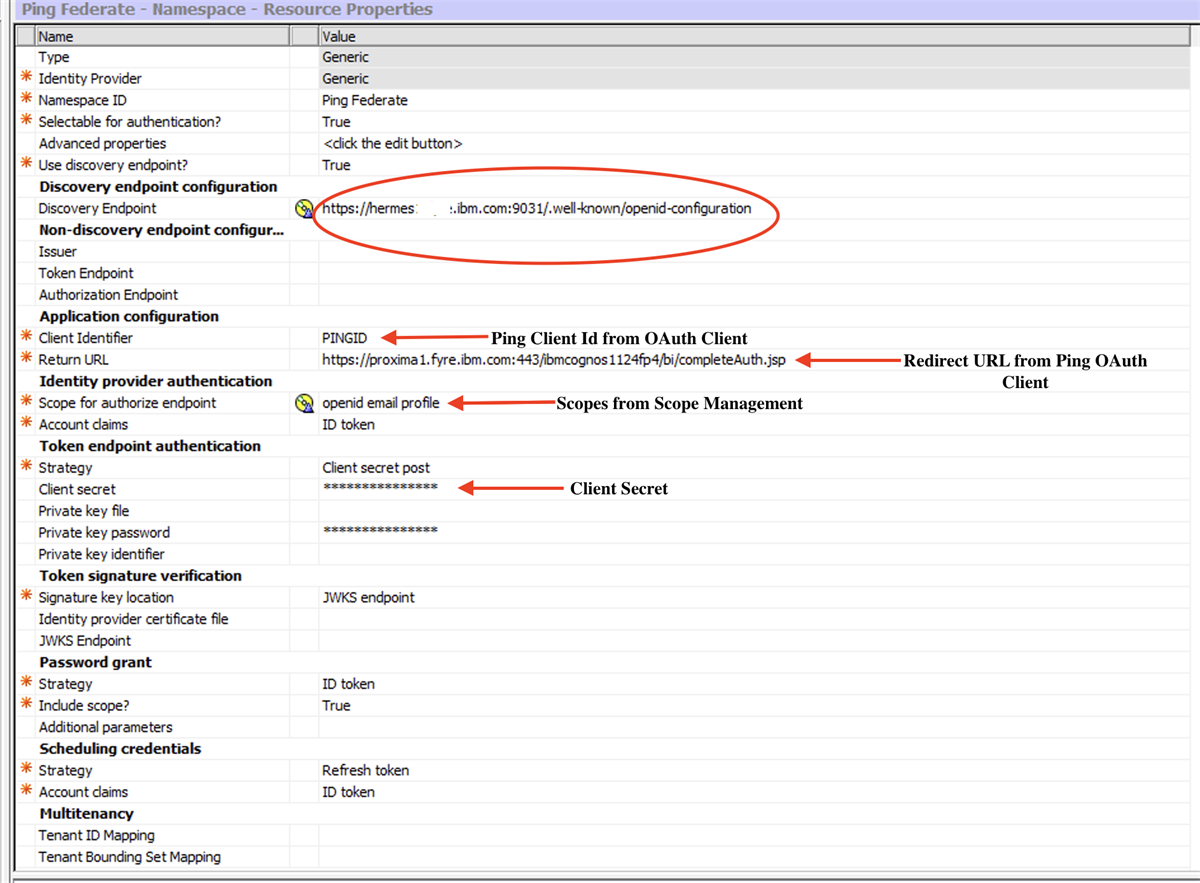Open ID token value for Identity provider account claims
This screenshot has width=1200, height=883.
coord(348,425)
